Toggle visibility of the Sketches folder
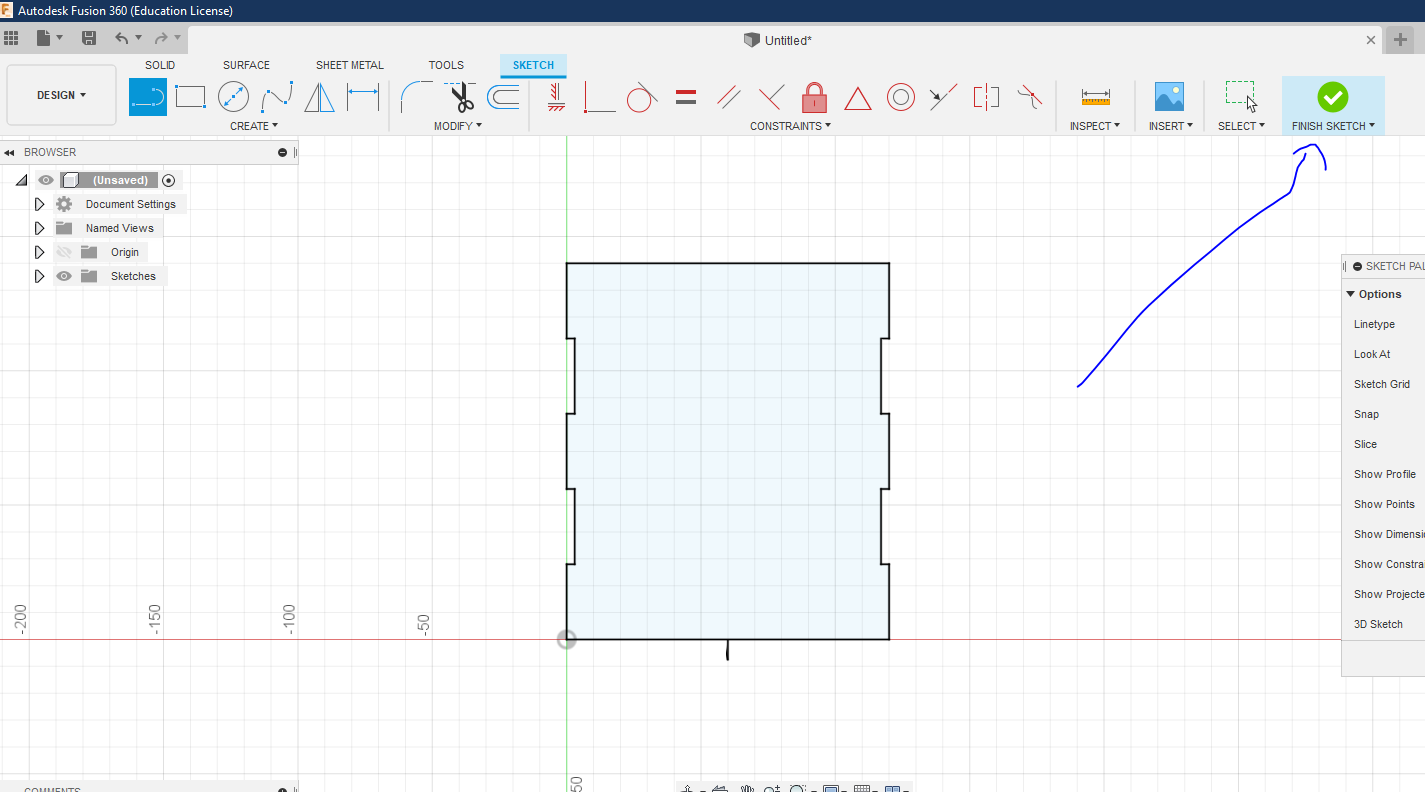 (x=64, y=276)
